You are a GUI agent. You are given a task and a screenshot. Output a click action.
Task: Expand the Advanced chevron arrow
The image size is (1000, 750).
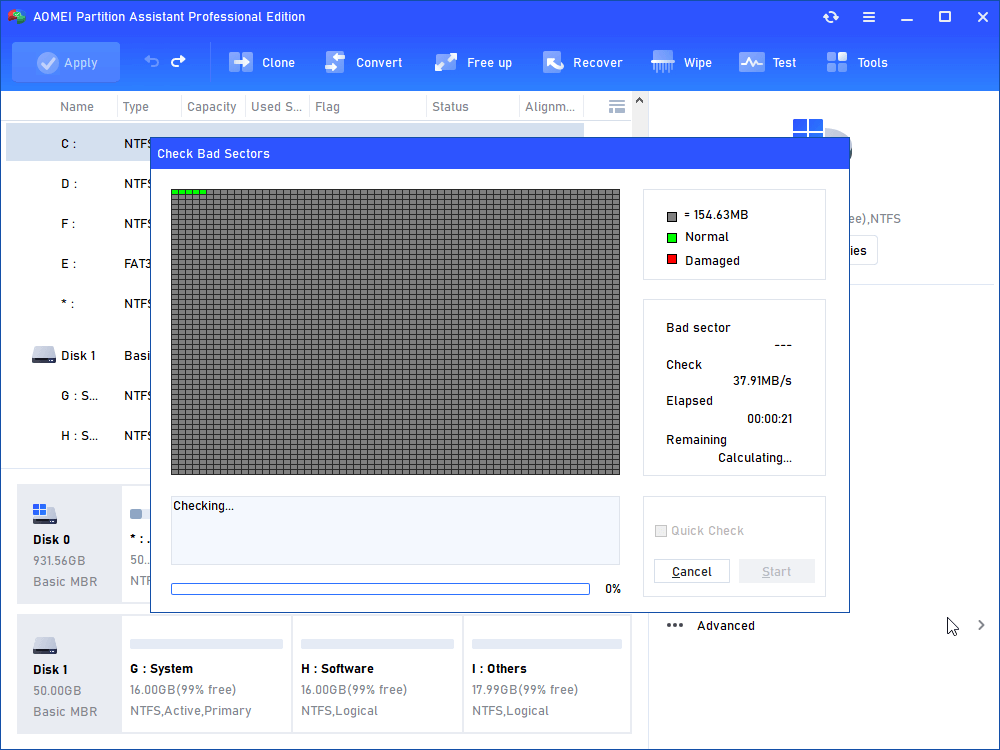(x=982, y=626)
